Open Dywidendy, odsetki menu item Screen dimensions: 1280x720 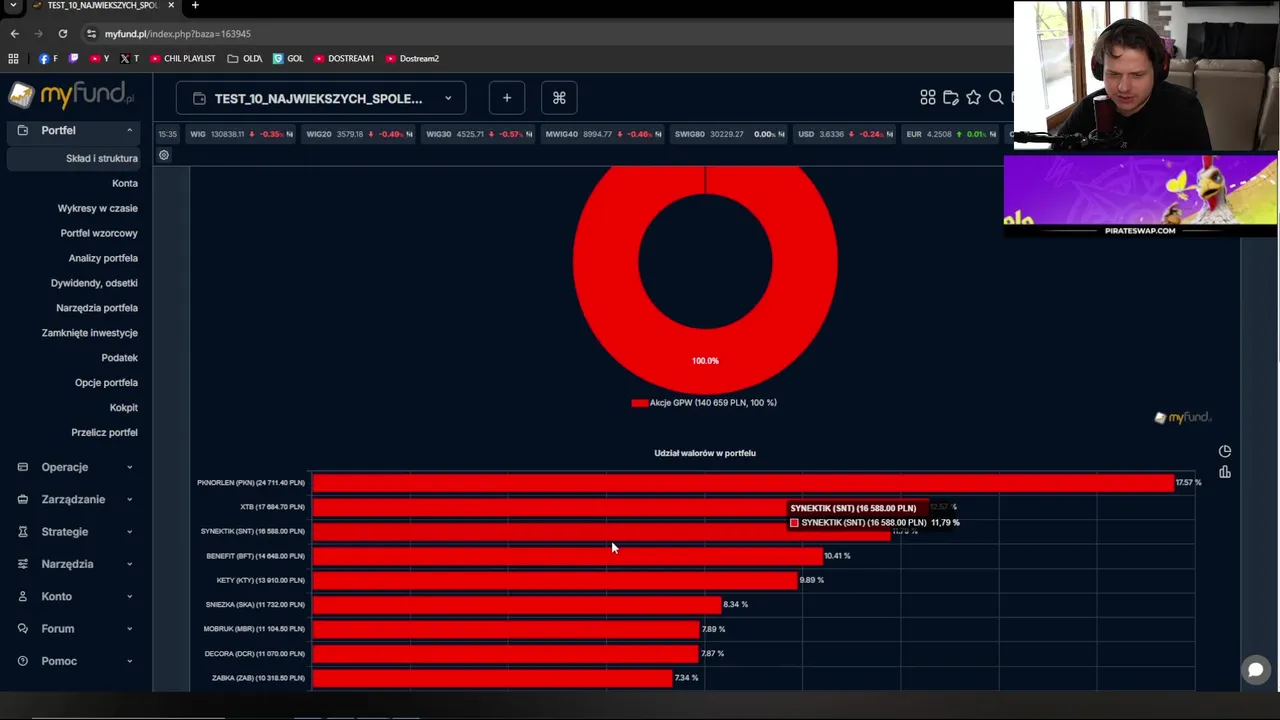[94, 283]
